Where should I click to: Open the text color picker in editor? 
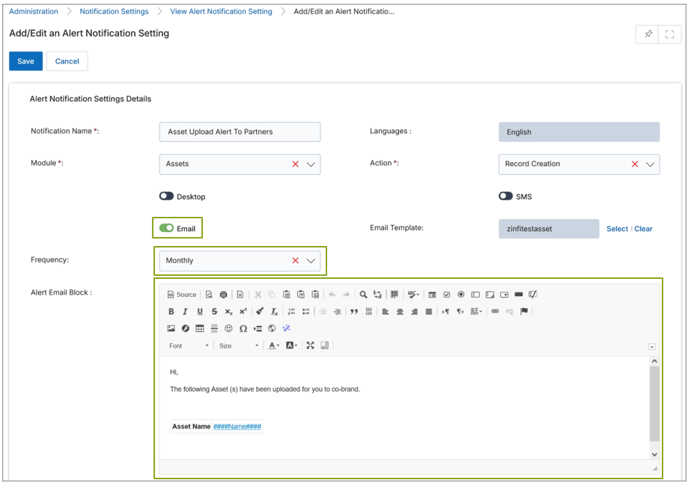(273, 346)
